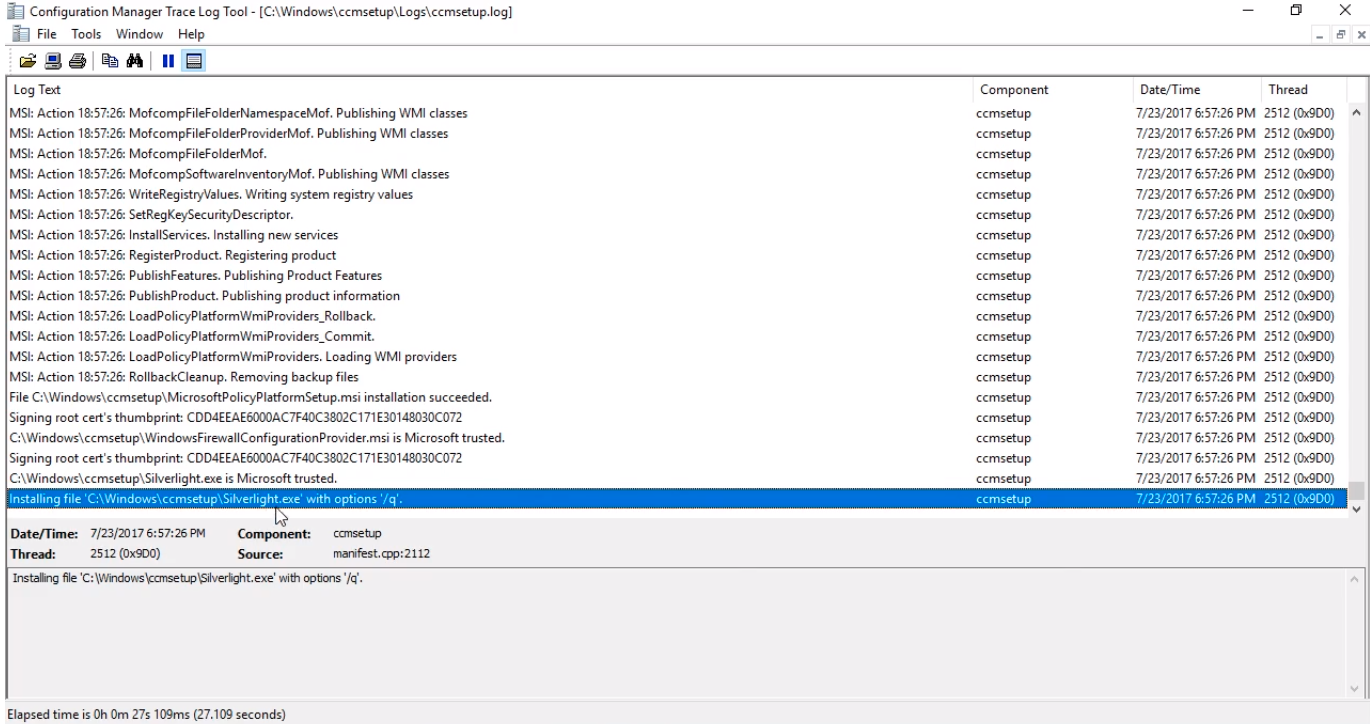Image resolution: width=1370 pixels, height=724 pixels.
Task: Open the File menu
Action: 47,34
